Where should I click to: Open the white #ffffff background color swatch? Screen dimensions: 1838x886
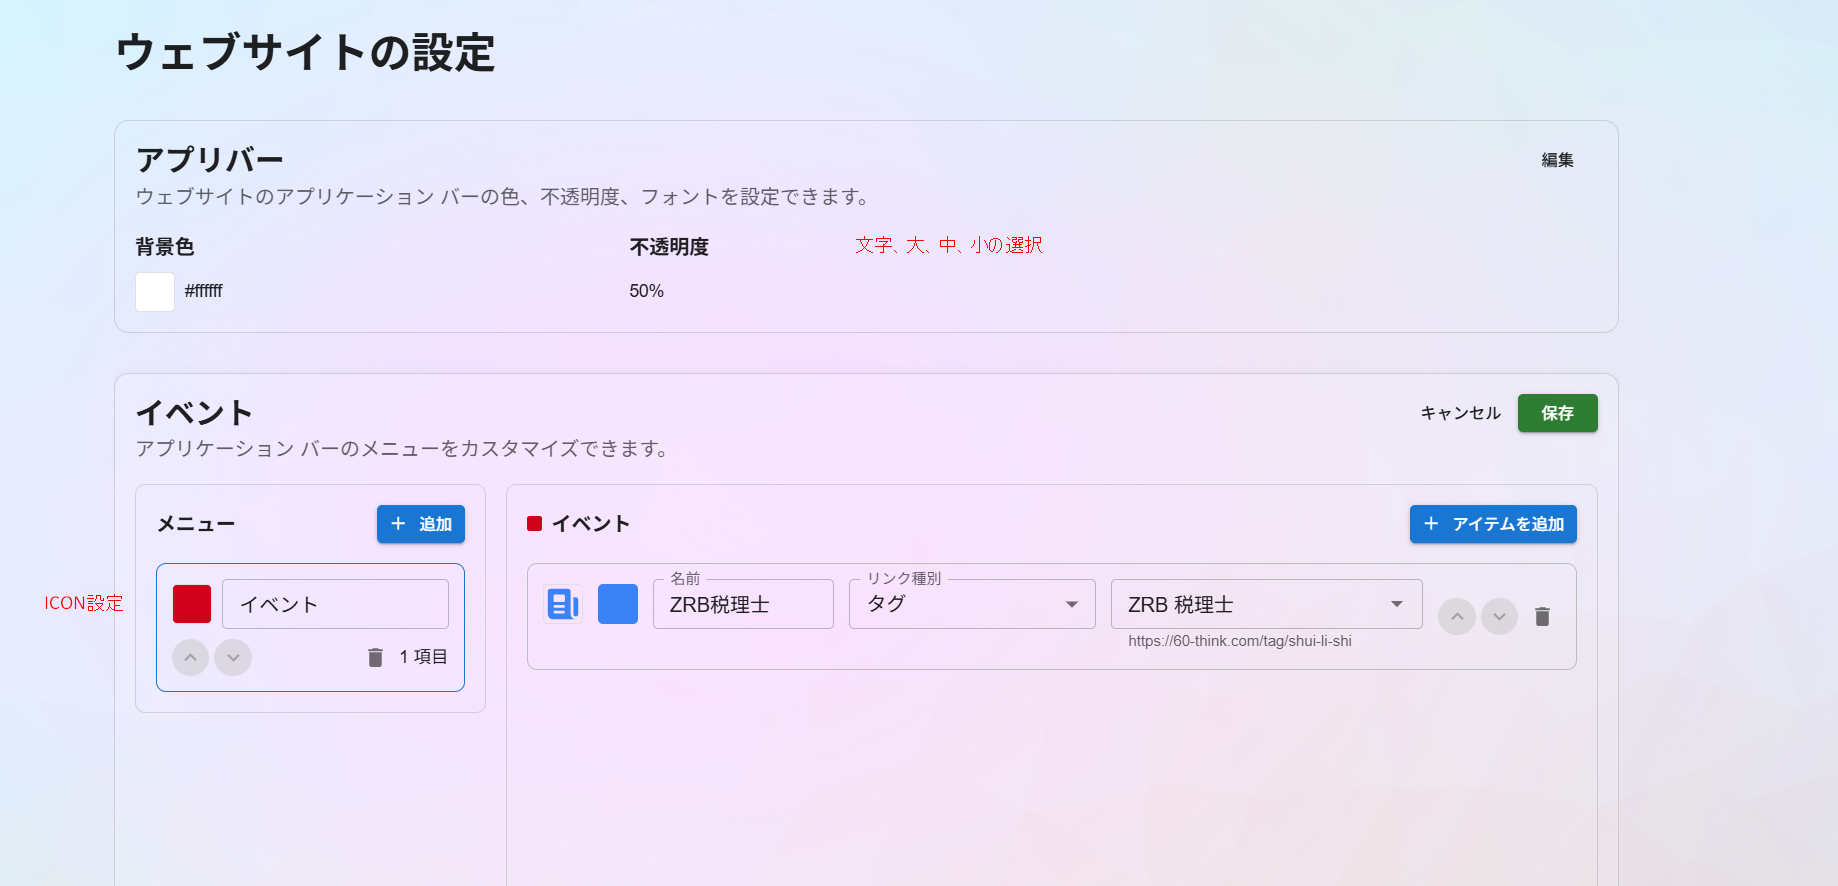[x=155, y=292]
